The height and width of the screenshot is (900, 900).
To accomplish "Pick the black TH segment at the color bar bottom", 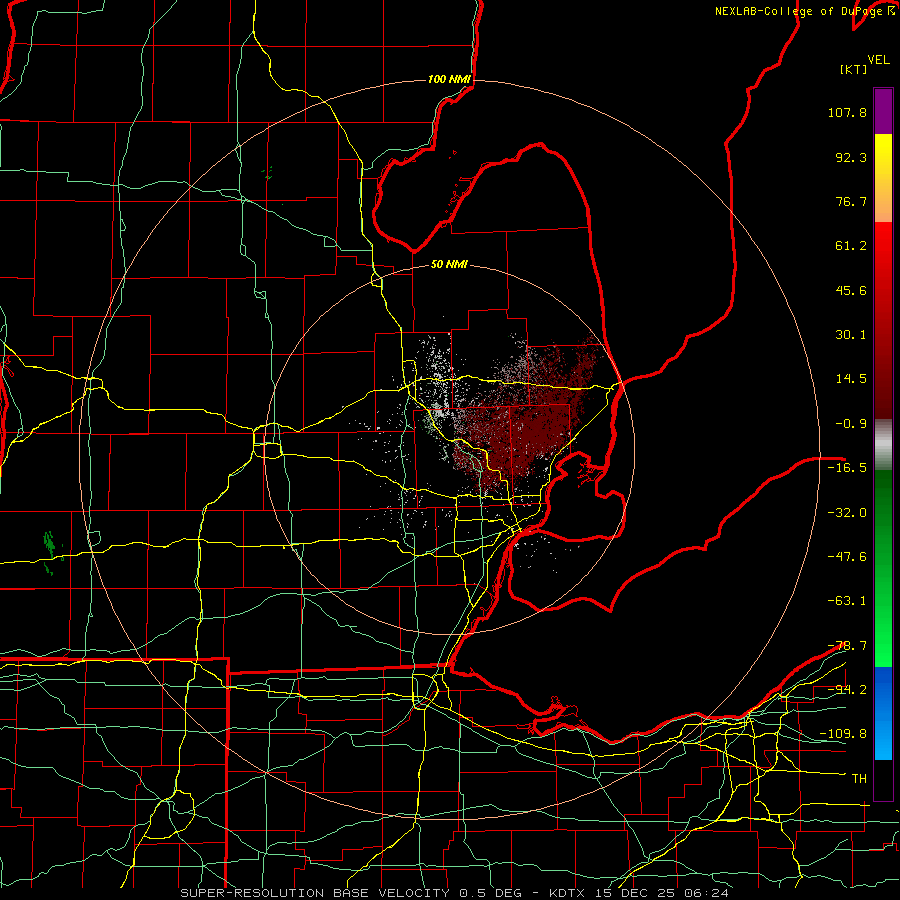I will (883, 779).
